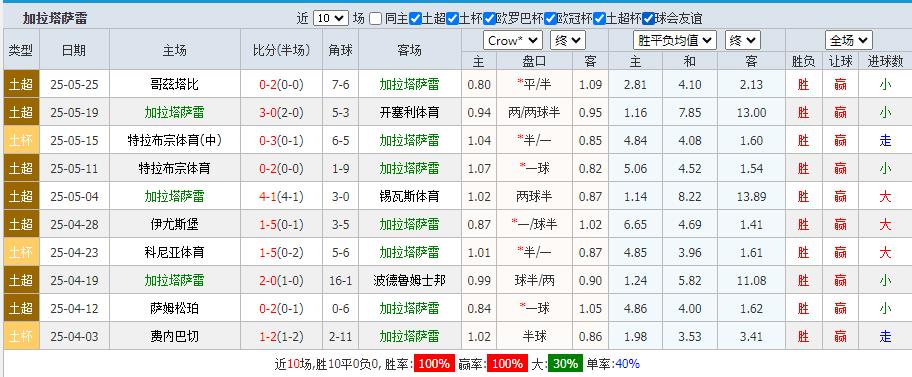
Task: Open home team 贵内巴切 link
Action: [174, 336]
